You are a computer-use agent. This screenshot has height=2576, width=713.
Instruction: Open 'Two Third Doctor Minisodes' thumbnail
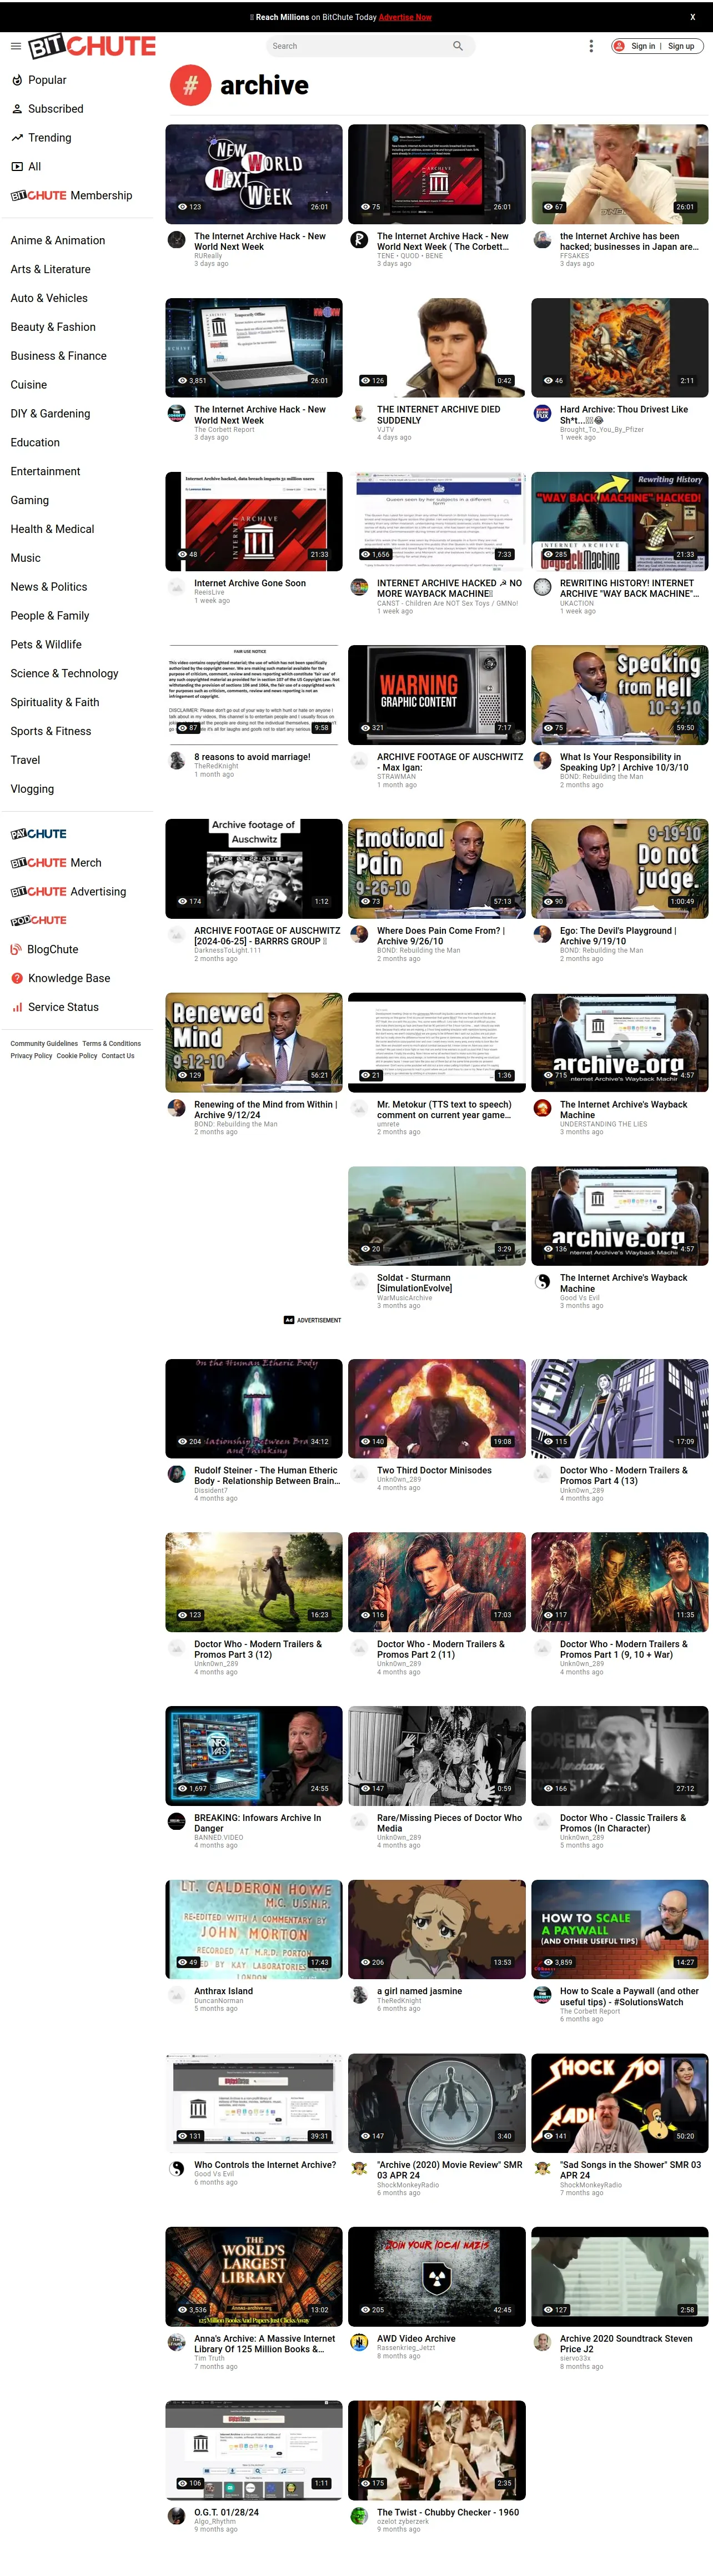pyautogui.click(x=437, y=1409)
